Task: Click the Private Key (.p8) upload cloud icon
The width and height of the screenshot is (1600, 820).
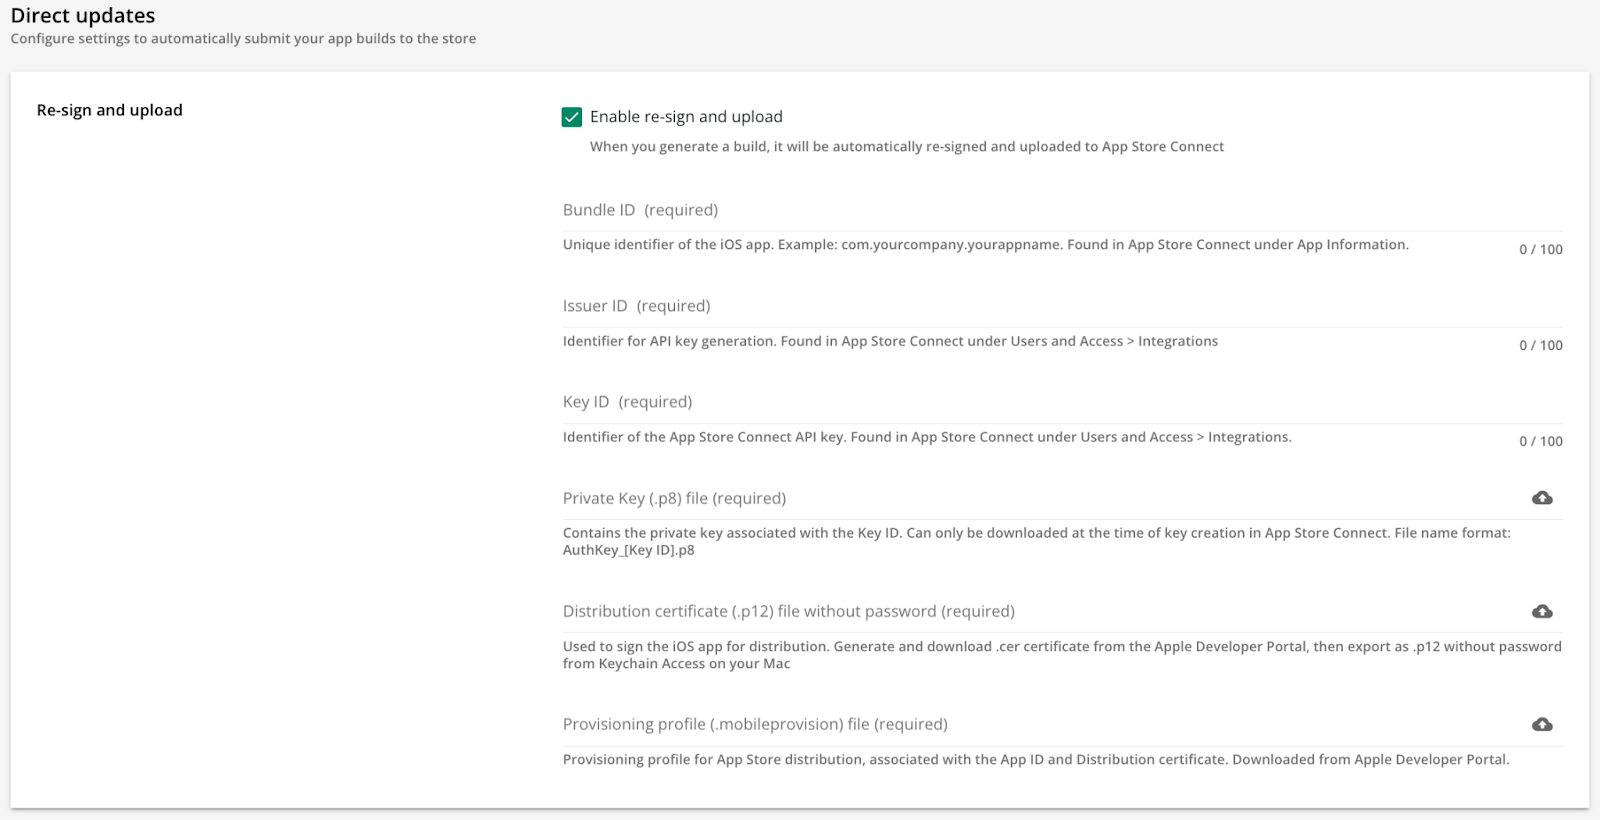Action: (x=1542, y=498)
